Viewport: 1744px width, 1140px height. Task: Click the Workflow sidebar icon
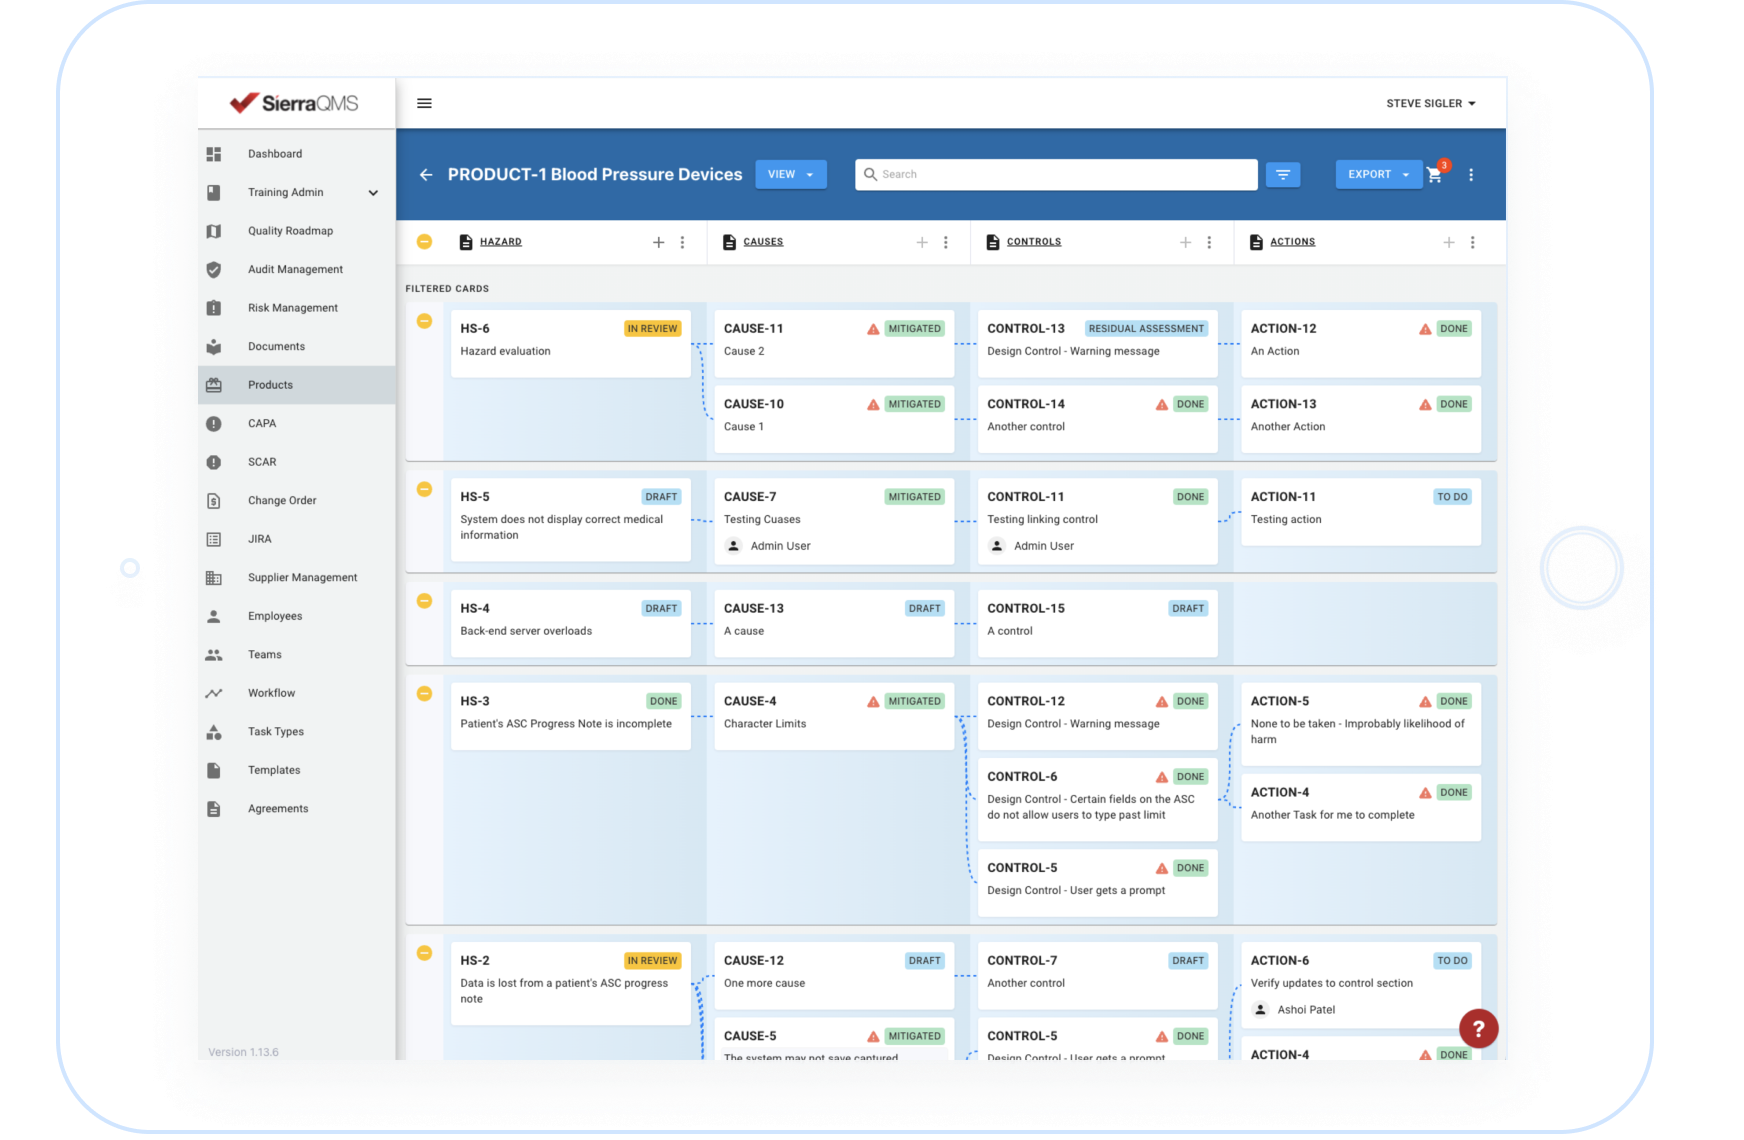pos(213,693)
